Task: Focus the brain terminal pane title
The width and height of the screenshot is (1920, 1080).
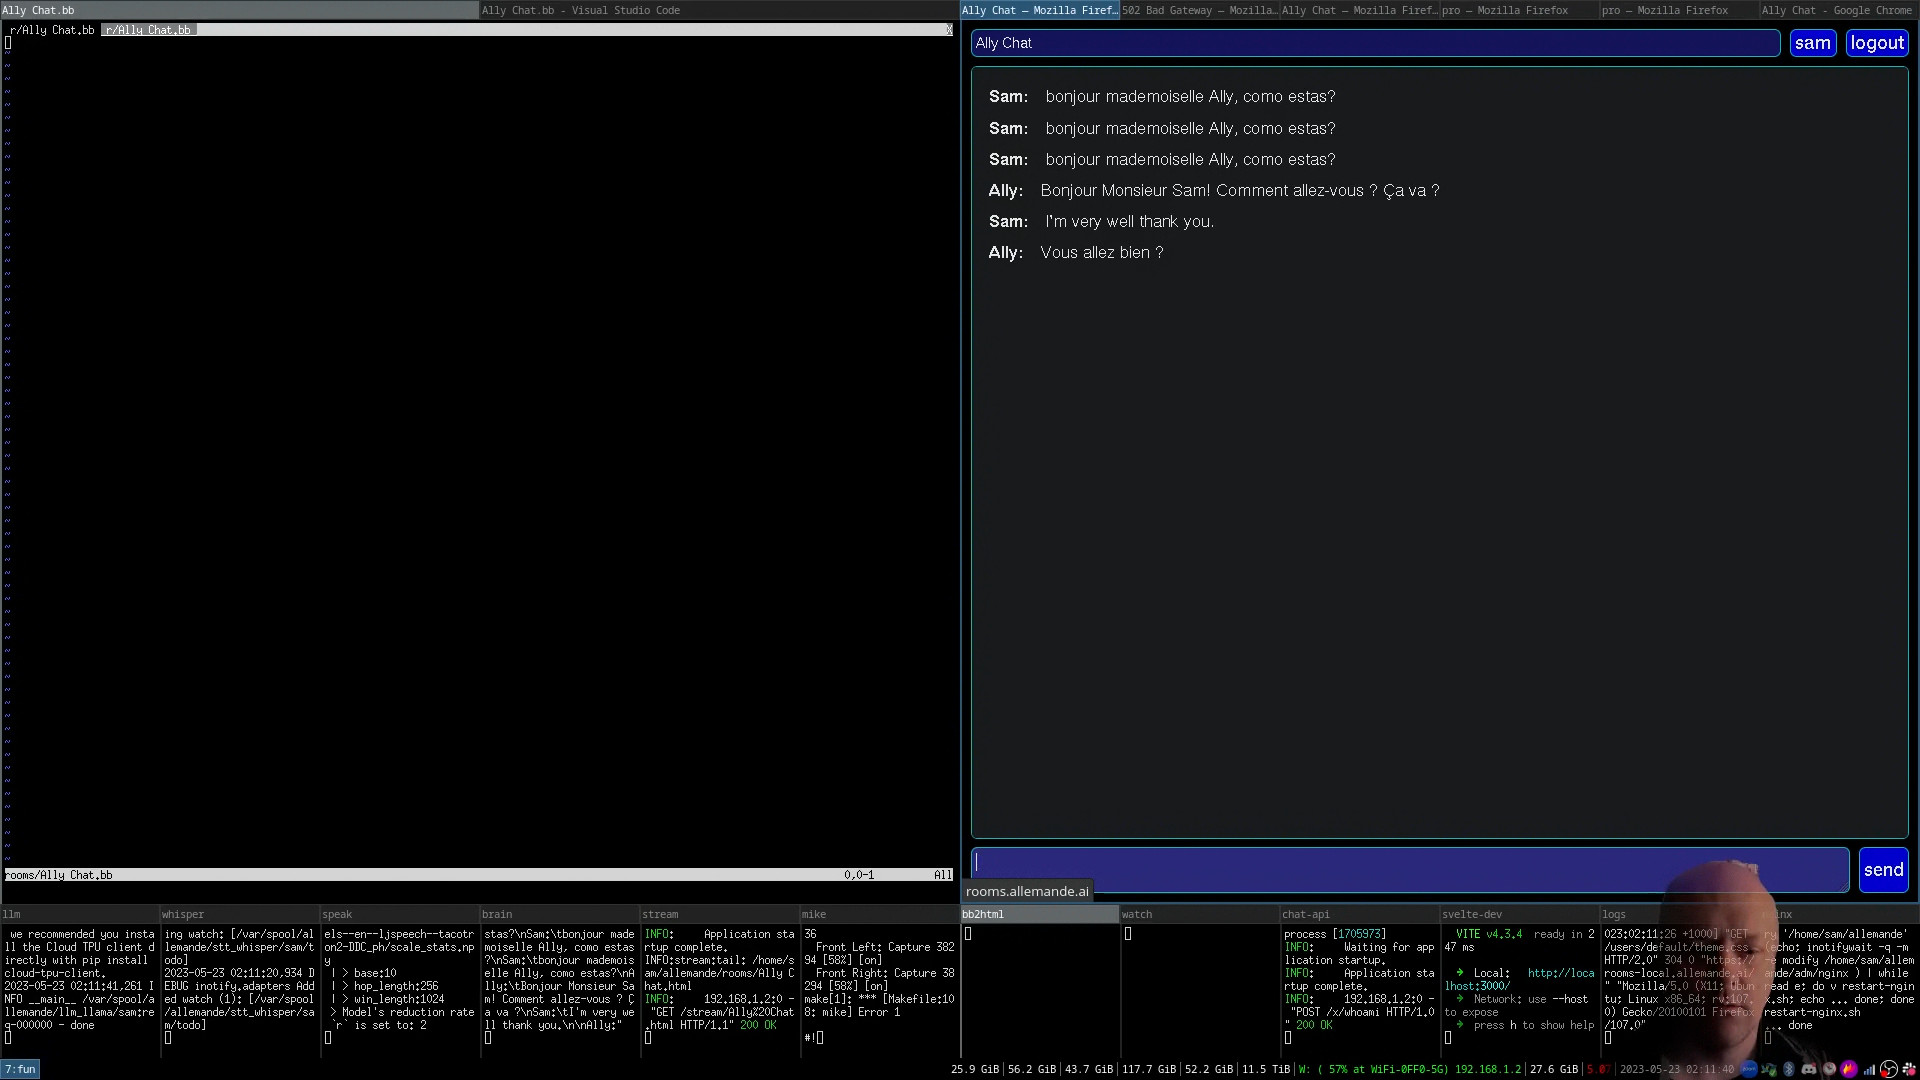Action: coord(560,914)
